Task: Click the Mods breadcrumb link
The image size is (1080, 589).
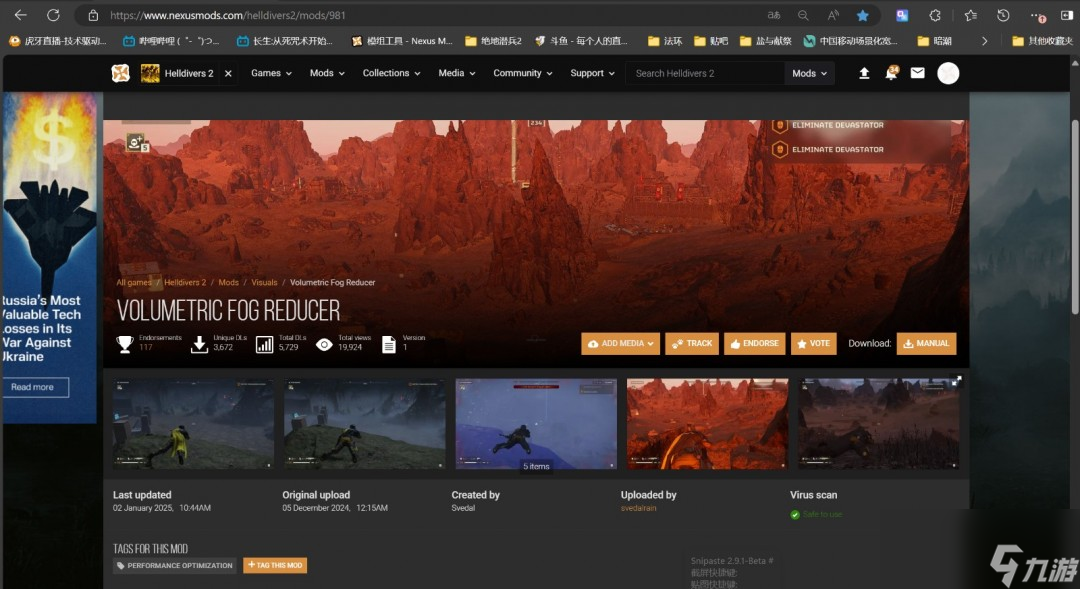Action: [x=229, y=282]
